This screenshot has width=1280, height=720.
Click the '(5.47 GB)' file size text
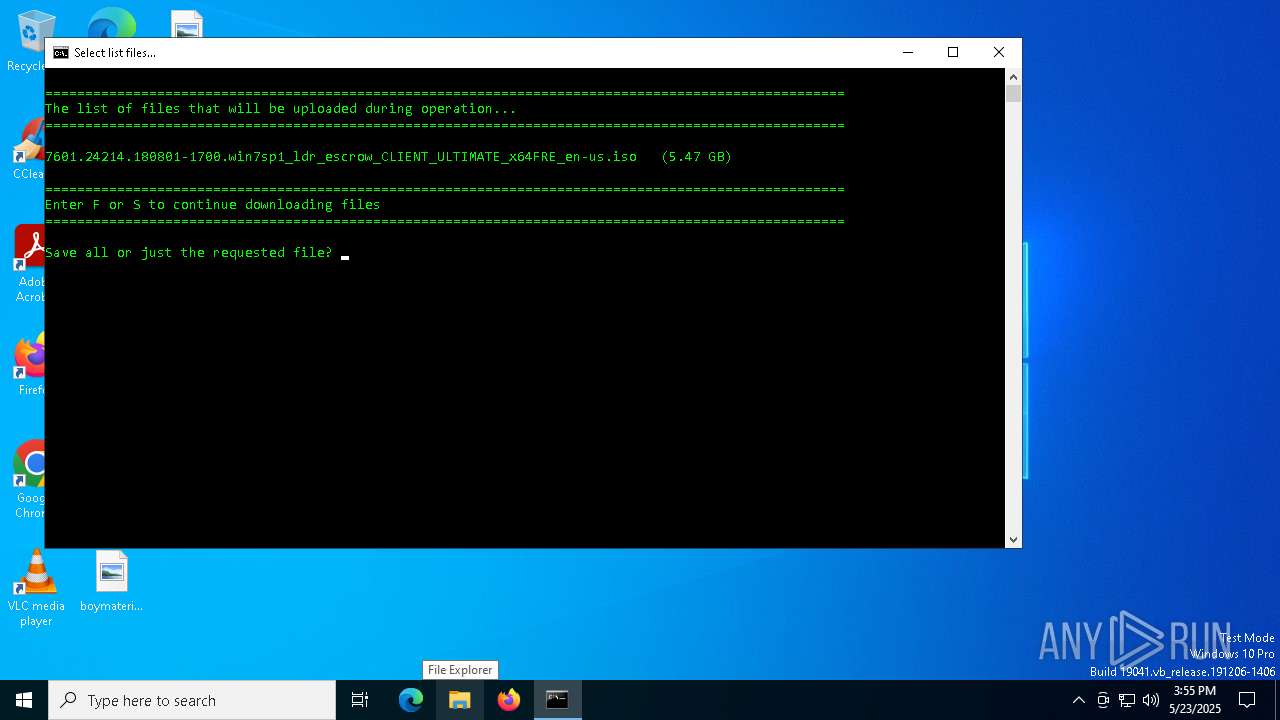[x=696, y=157]
